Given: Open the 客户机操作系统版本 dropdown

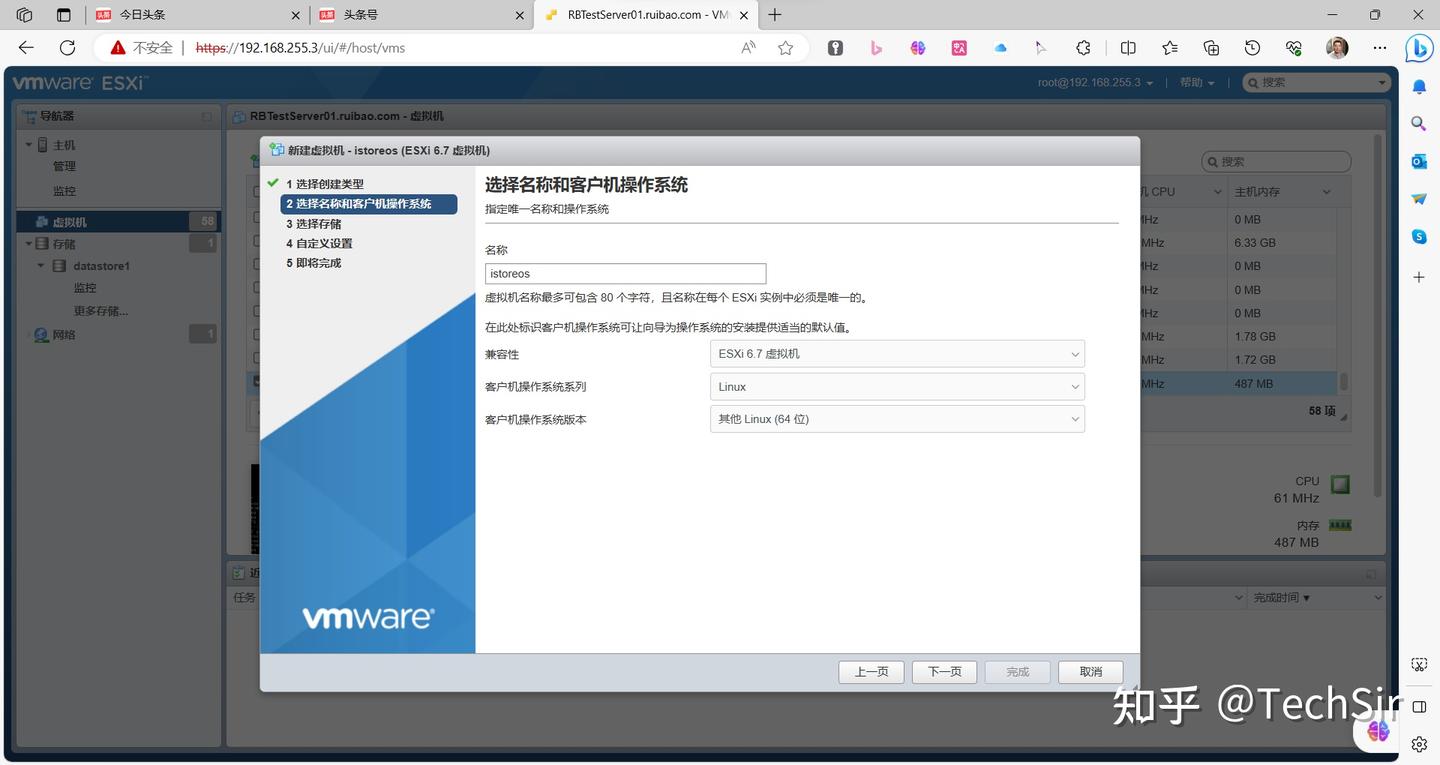Looking at the screenshot, I should [x=897, y=419].
